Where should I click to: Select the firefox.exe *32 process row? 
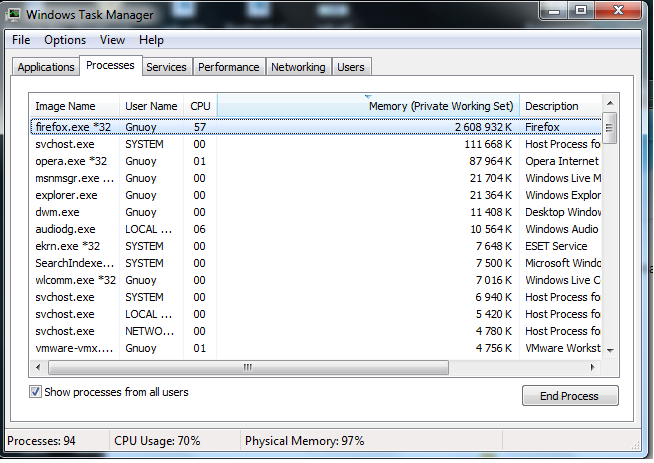click(316, 127)
